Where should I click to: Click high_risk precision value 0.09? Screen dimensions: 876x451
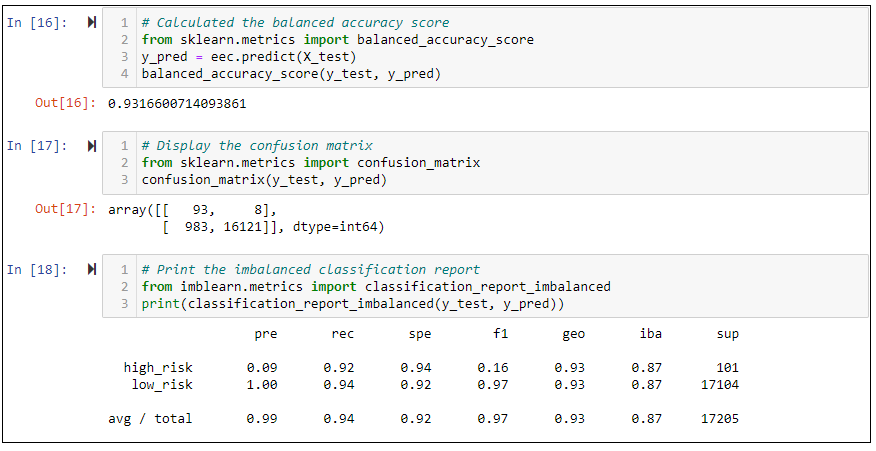point(262,368)
